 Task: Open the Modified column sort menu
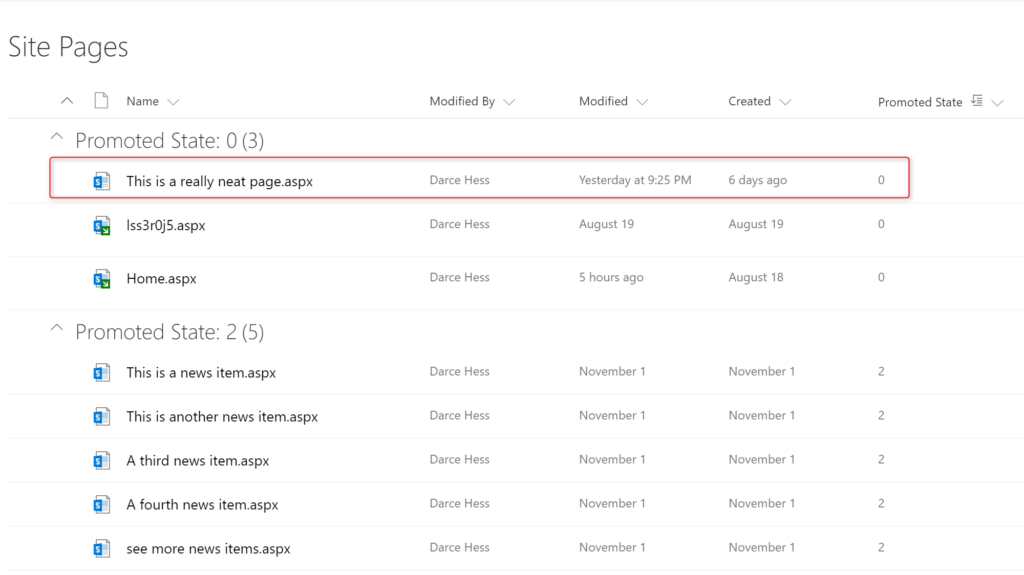click(642, 102)
